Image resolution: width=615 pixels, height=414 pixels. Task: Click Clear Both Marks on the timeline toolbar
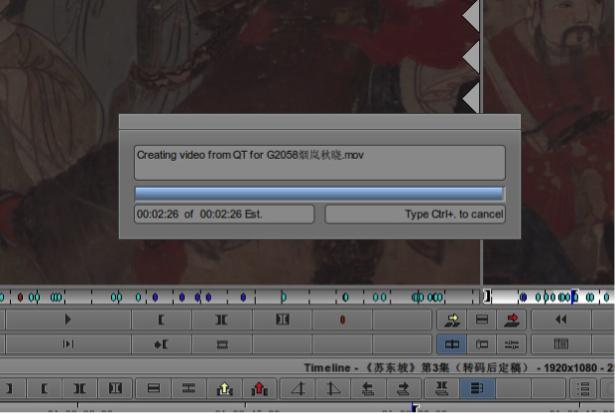(115, 388)
